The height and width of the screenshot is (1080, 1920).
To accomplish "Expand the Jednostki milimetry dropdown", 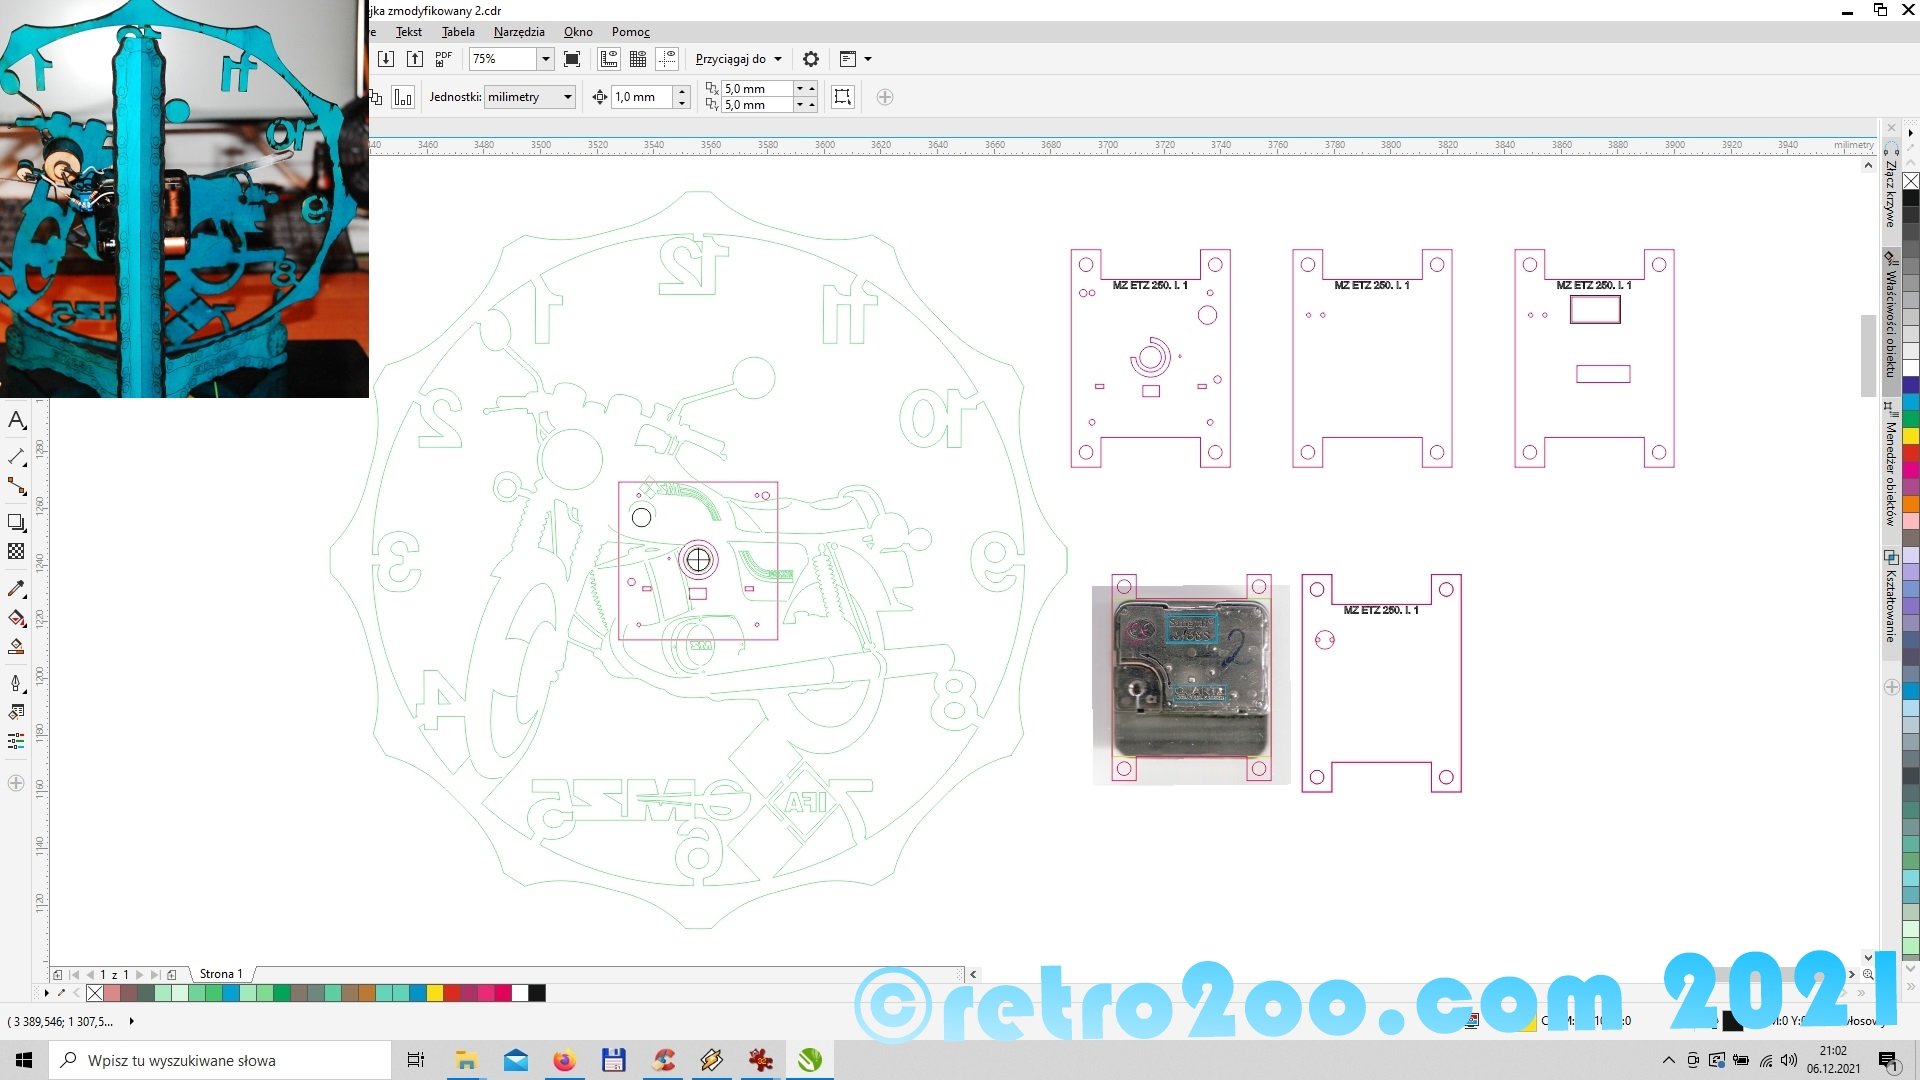I will pyautogui.click(x=568, y=97).
